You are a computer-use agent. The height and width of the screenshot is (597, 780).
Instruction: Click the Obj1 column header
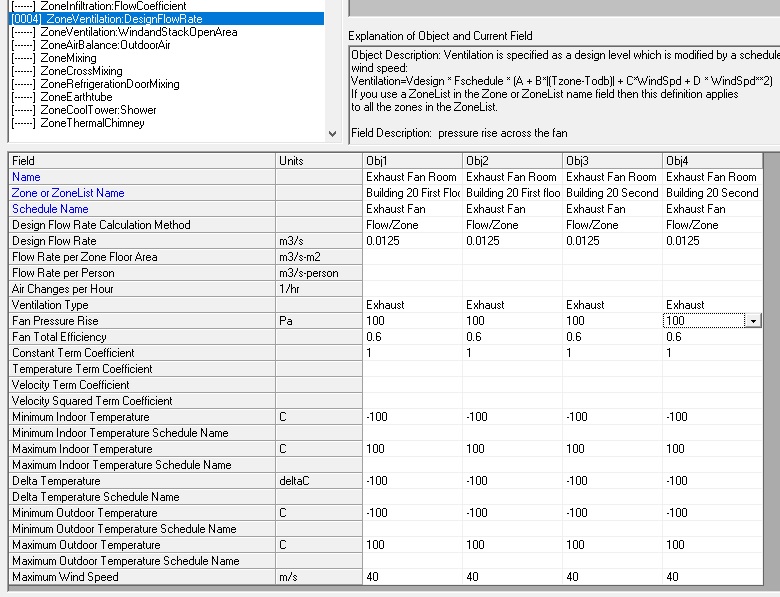pyautogui.click(x=412, y=161)
